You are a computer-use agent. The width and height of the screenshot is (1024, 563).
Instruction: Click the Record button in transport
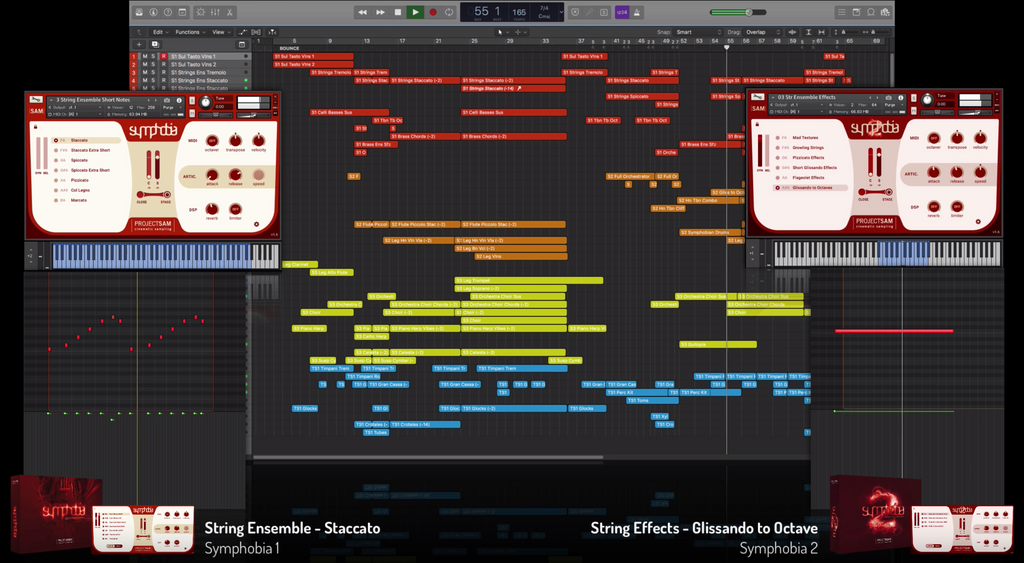point(433,12)
